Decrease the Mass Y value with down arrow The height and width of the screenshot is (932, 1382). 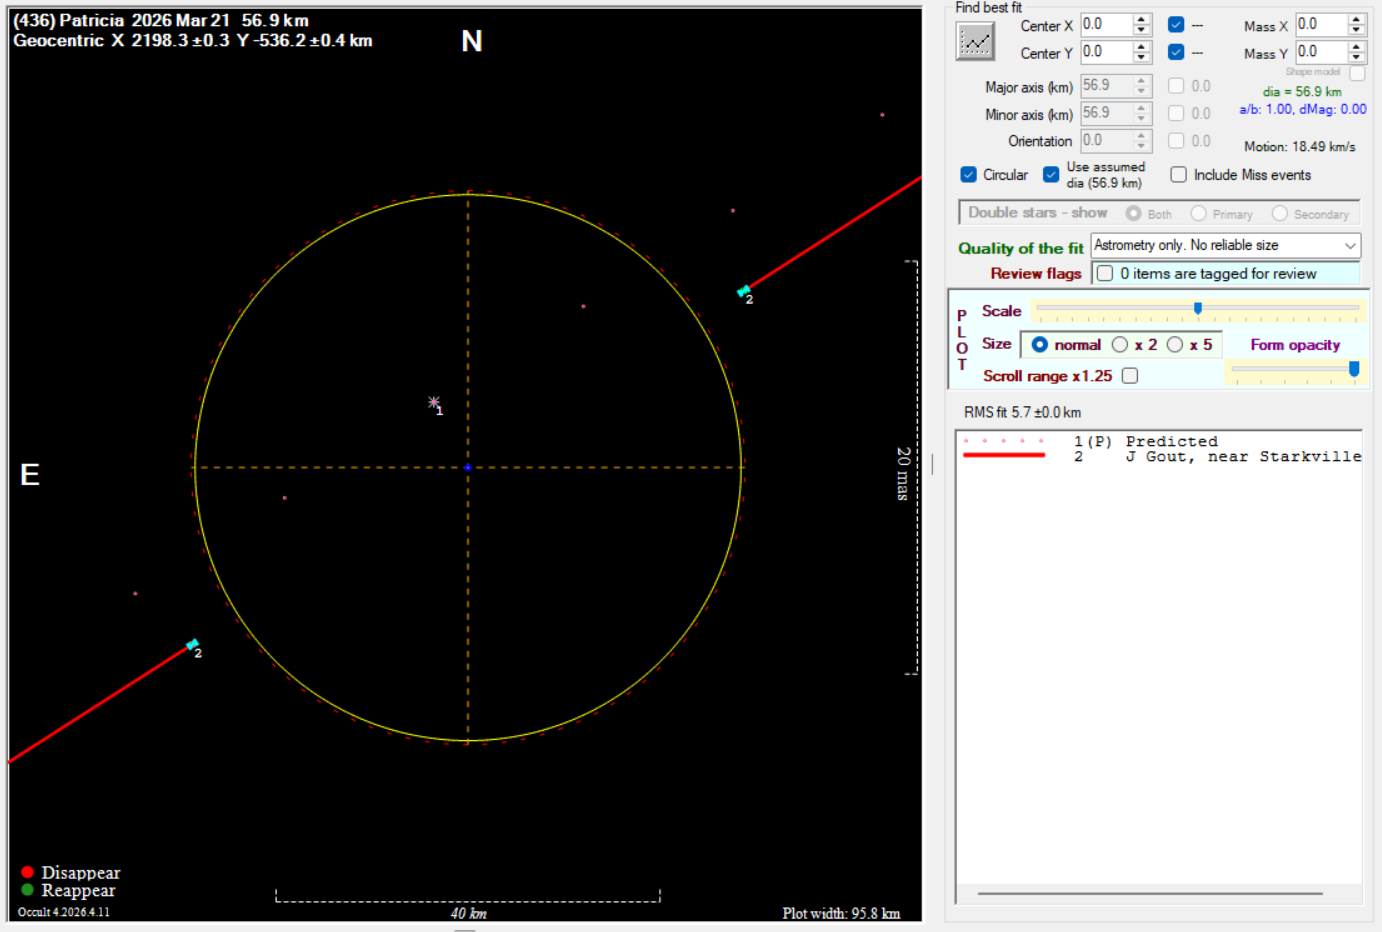coord(1356,57)
